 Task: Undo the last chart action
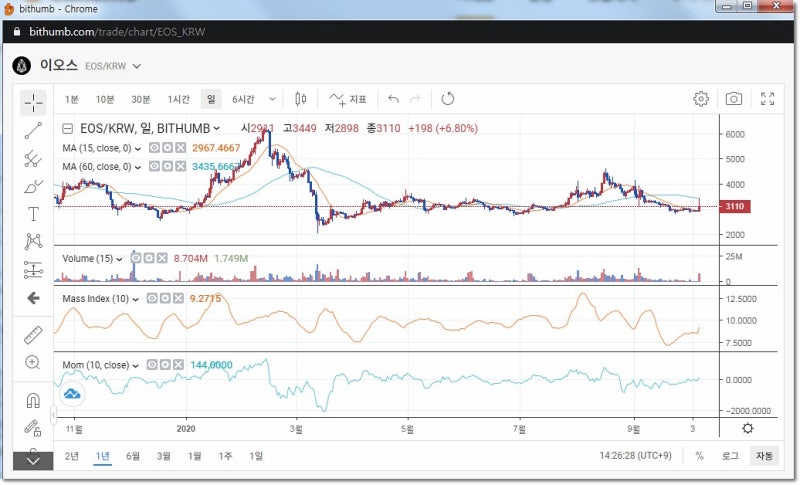393,99
